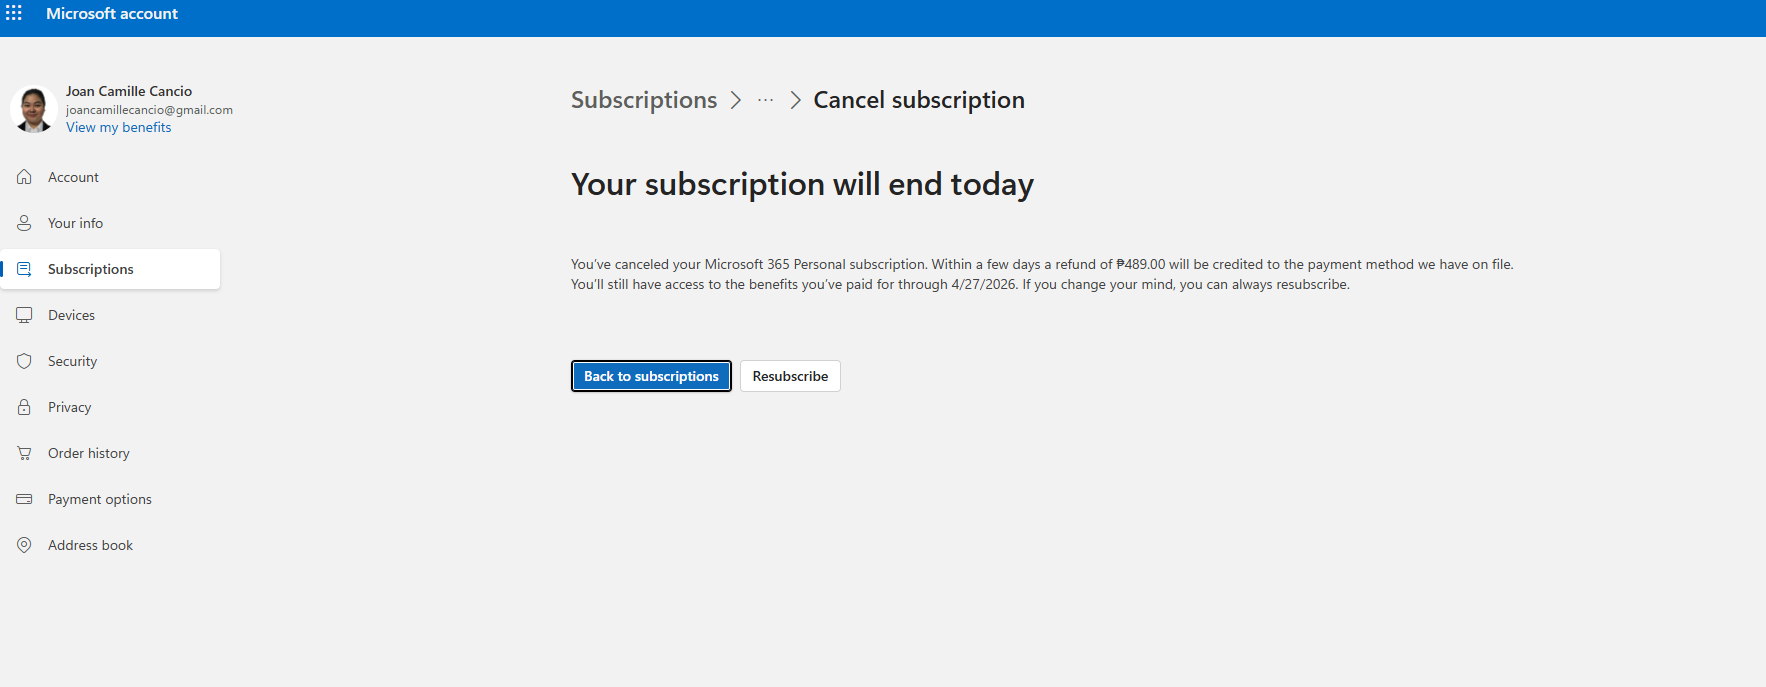The width and height of the screenshot is (1766, 687).
Task: Click the Account home icon
Action: [x=24, y=177]
